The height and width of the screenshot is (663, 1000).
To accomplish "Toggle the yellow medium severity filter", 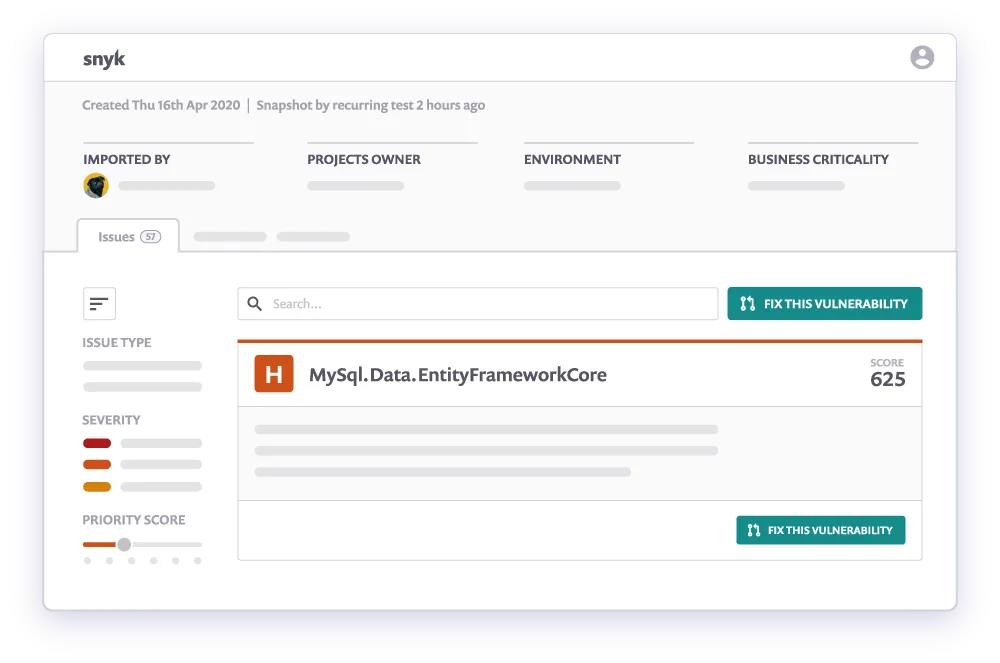I will [96, 486].
